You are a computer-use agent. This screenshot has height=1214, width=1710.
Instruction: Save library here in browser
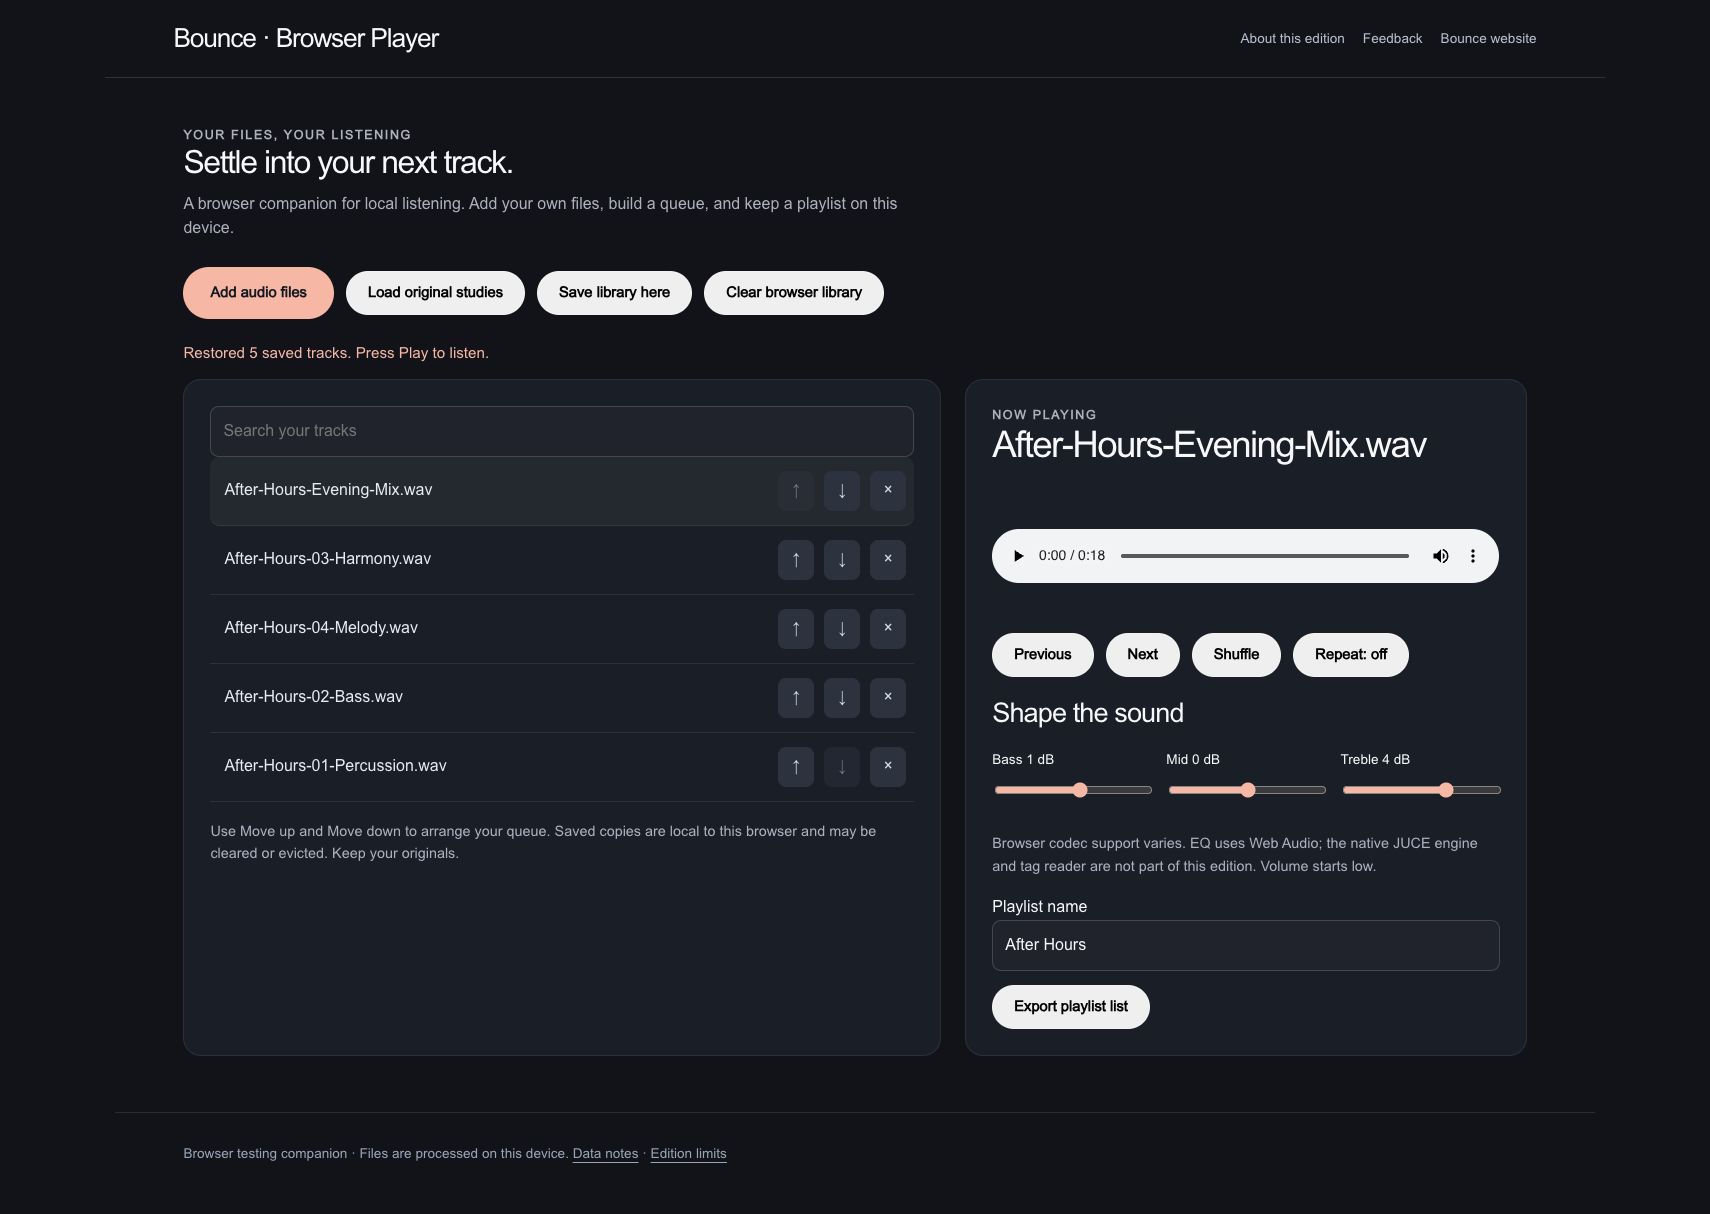click(x=614, y=293)
